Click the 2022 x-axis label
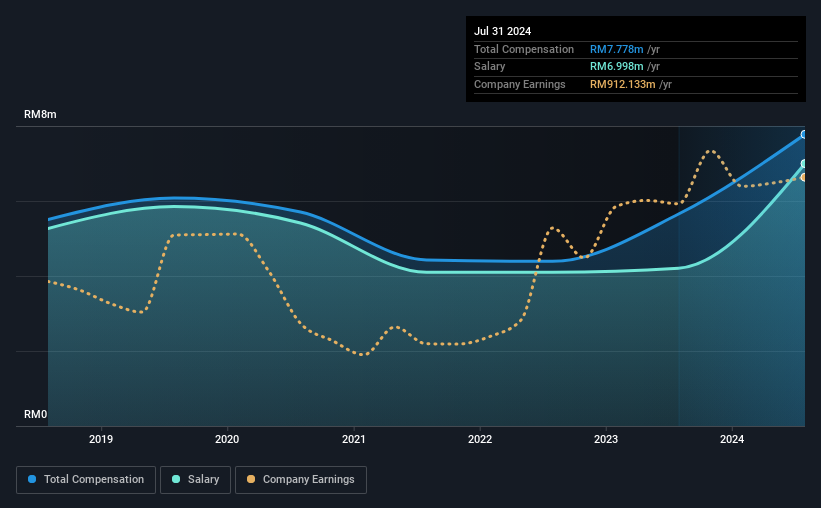 480,439
